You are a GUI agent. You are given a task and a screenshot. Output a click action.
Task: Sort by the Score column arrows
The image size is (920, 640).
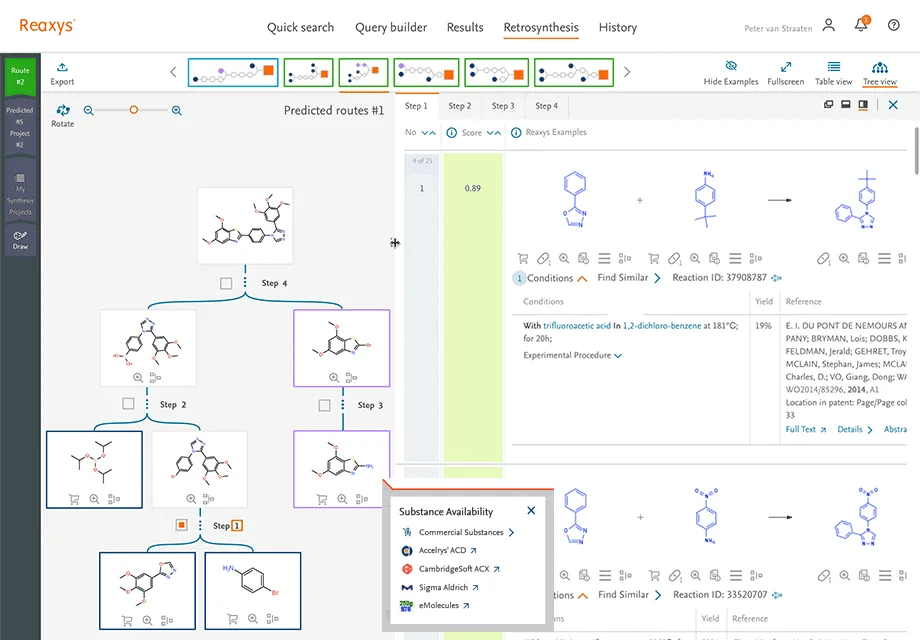(x=494, y=133)
